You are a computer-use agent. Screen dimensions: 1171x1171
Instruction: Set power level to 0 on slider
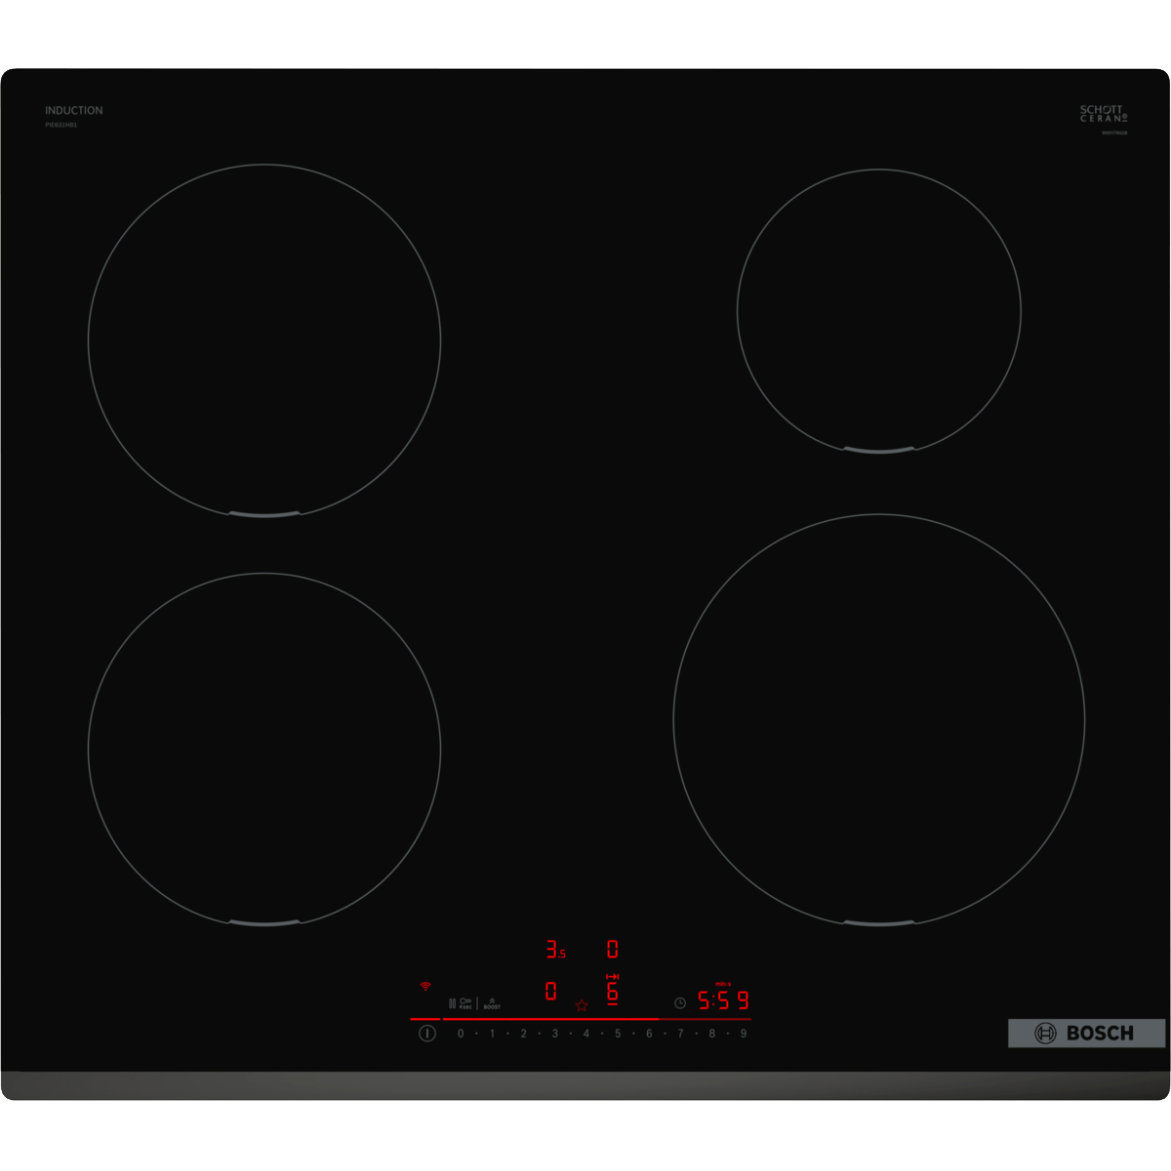pyautogui.click(x=460, y=1034)
